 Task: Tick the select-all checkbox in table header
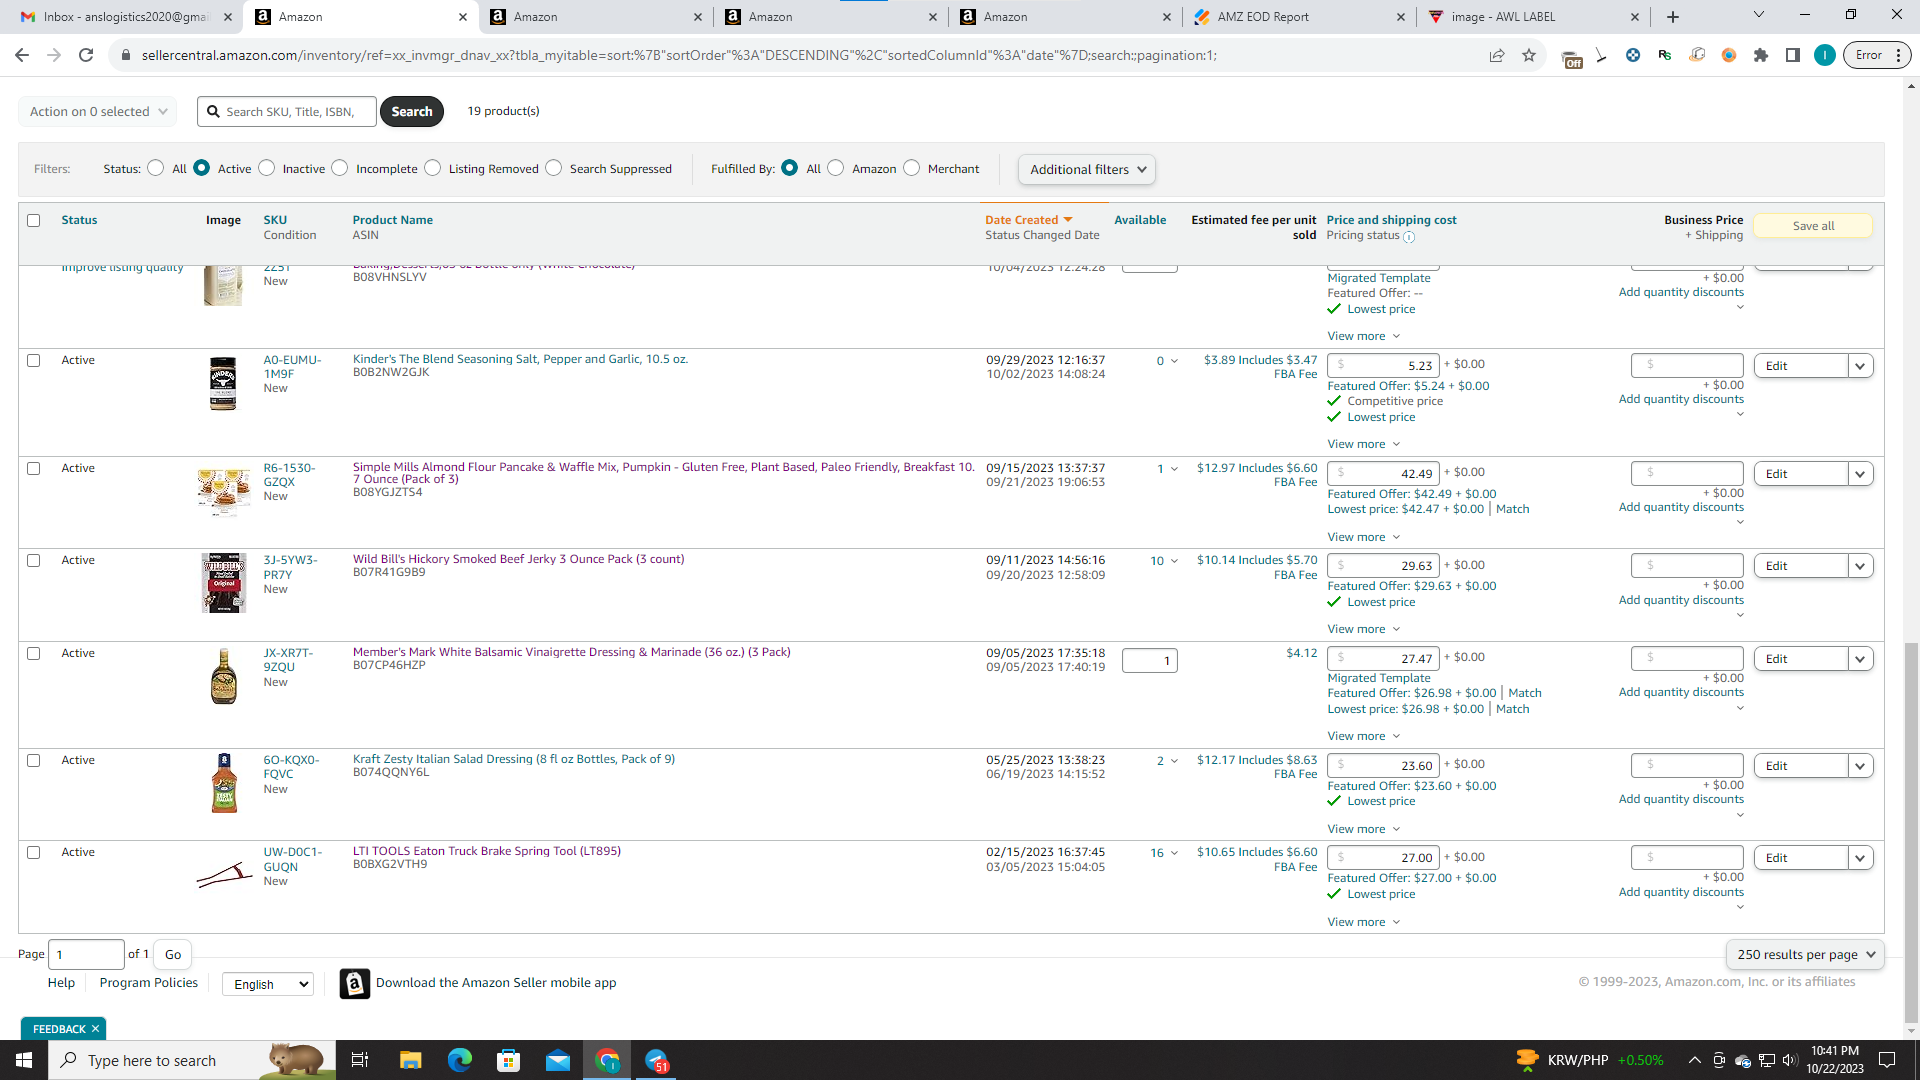34,220
